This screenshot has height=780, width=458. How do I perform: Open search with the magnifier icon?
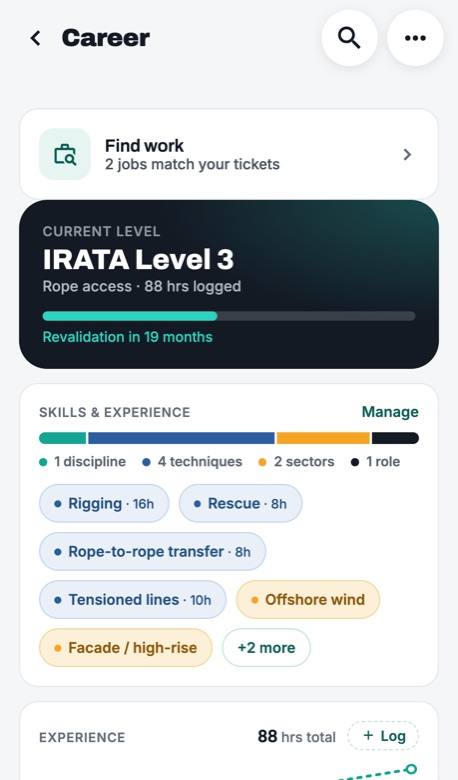349,38
